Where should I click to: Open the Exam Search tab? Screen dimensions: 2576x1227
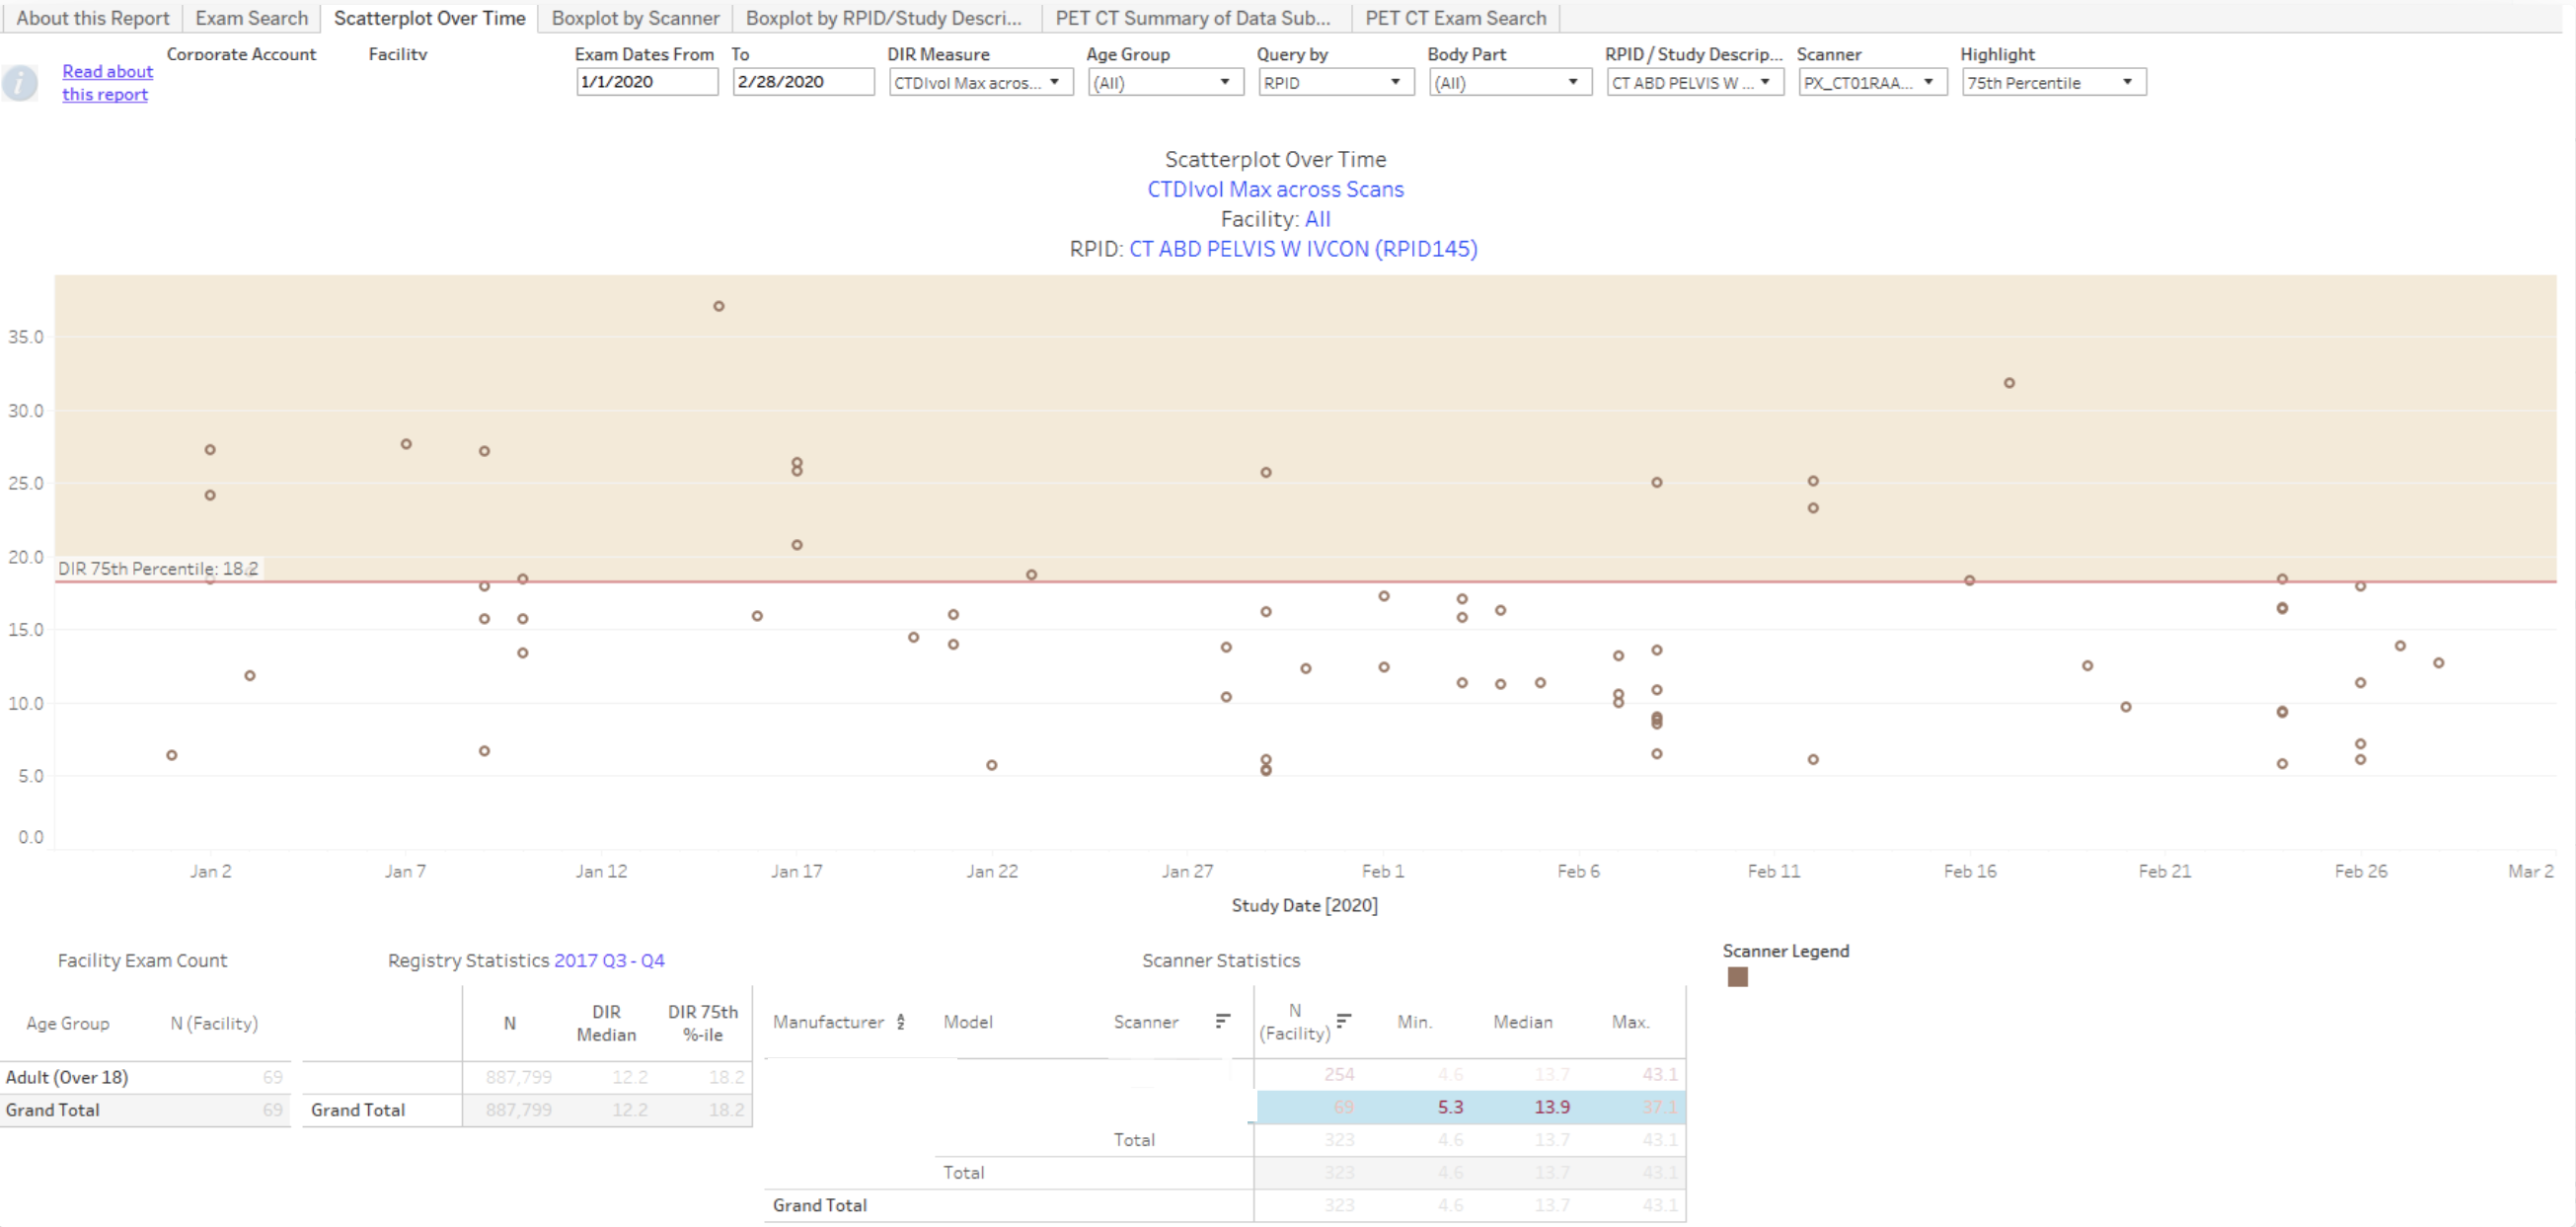[251, 18]
